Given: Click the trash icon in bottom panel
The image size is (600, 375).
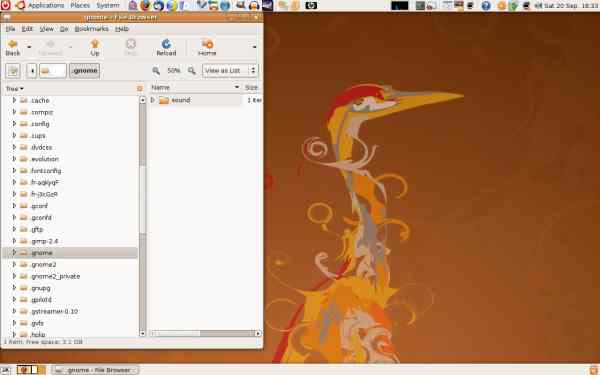Looking at the screenshot, I should pos(594,370).
